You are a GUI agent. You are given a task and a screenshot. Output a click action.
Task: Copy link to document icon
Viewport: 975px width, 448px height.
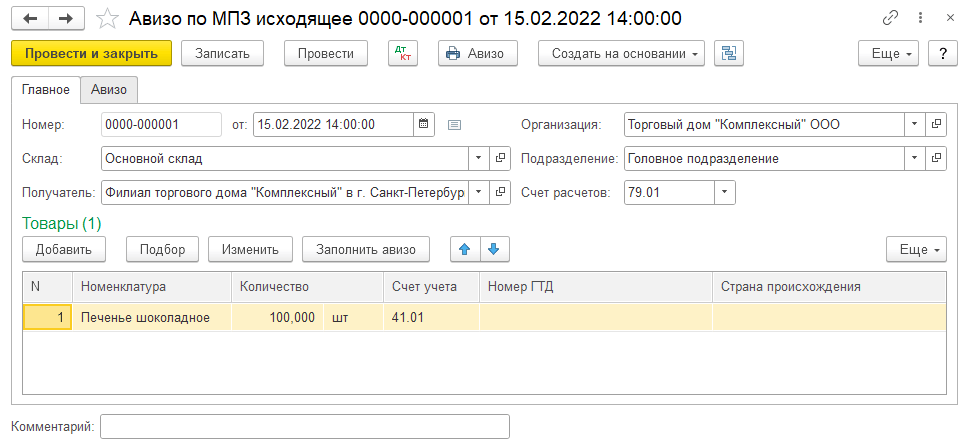[889, 18]
